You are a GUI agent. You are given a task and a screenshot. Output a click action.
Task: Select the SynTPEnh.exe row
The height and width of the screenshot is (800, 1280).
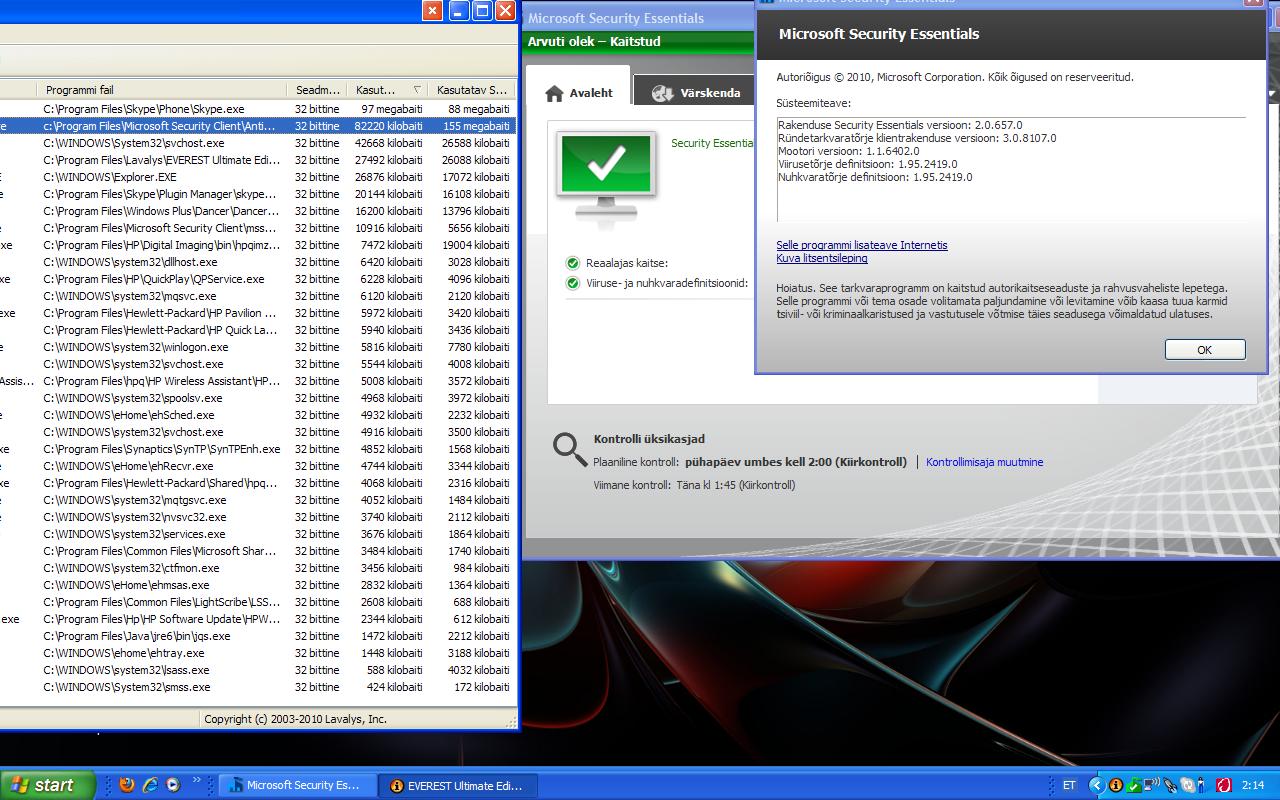(258, 449)
